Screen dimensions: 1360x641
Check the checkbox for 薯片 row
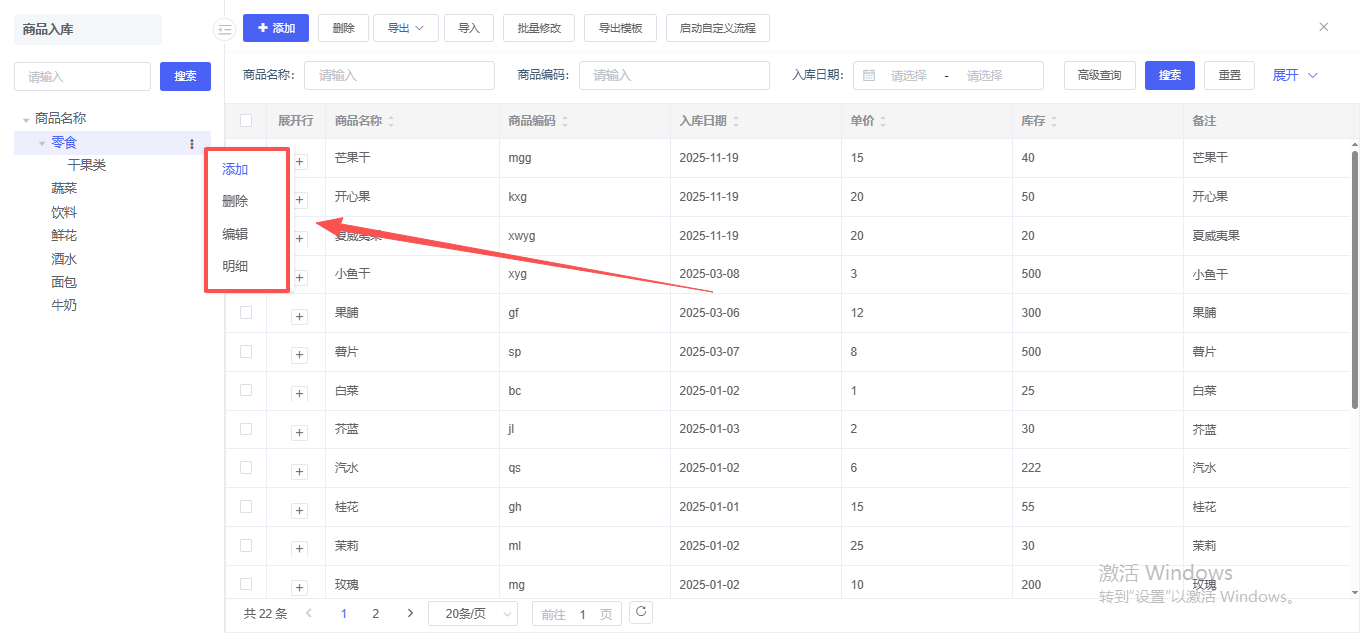pos(246,351)
